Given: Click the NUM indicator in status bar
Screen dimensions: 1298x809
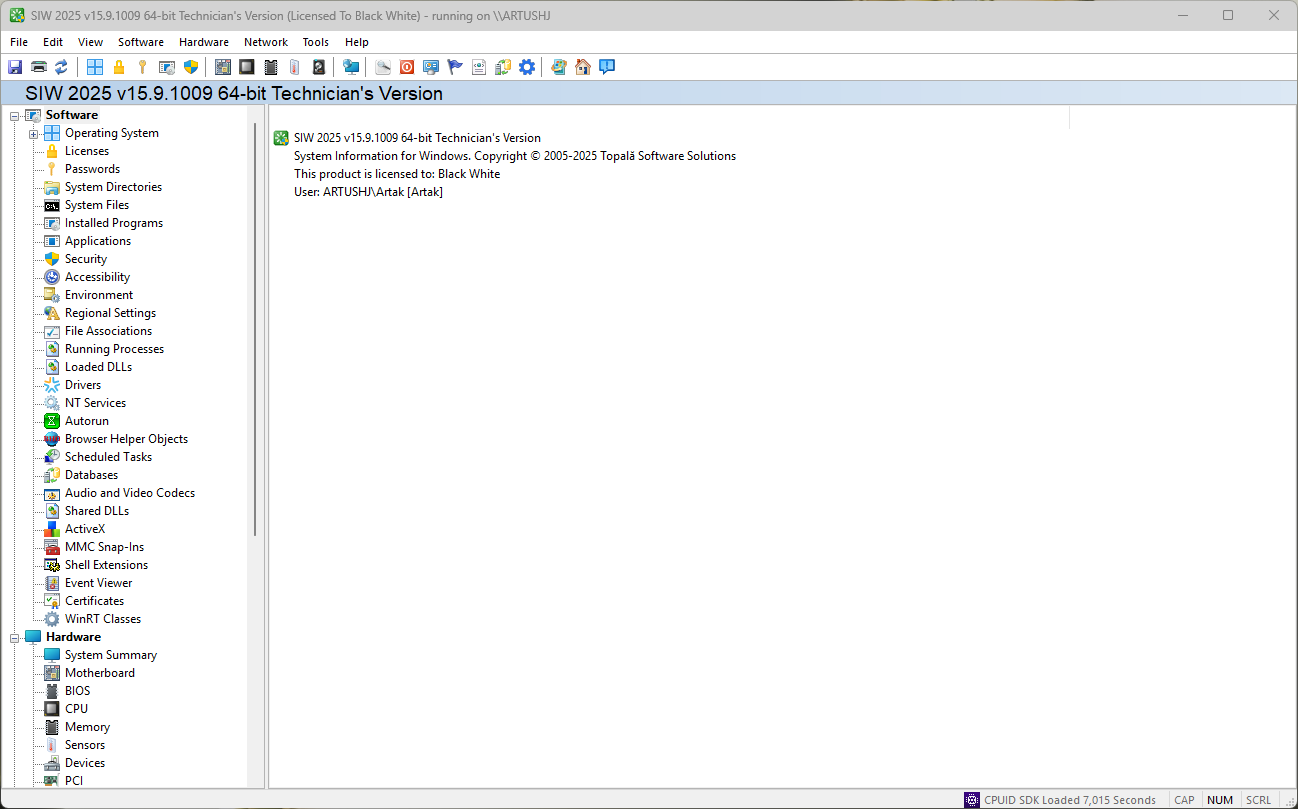Looking at the screenshot, I should (x=1219, y=800).
